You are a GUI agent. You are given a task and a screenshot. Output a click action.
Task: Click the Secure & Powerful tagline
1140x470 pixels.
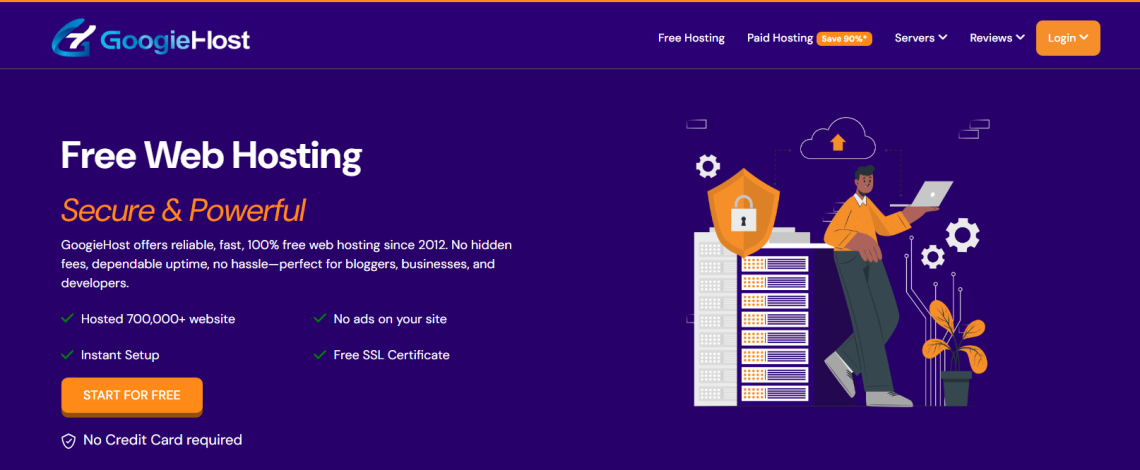click(183, 210)
